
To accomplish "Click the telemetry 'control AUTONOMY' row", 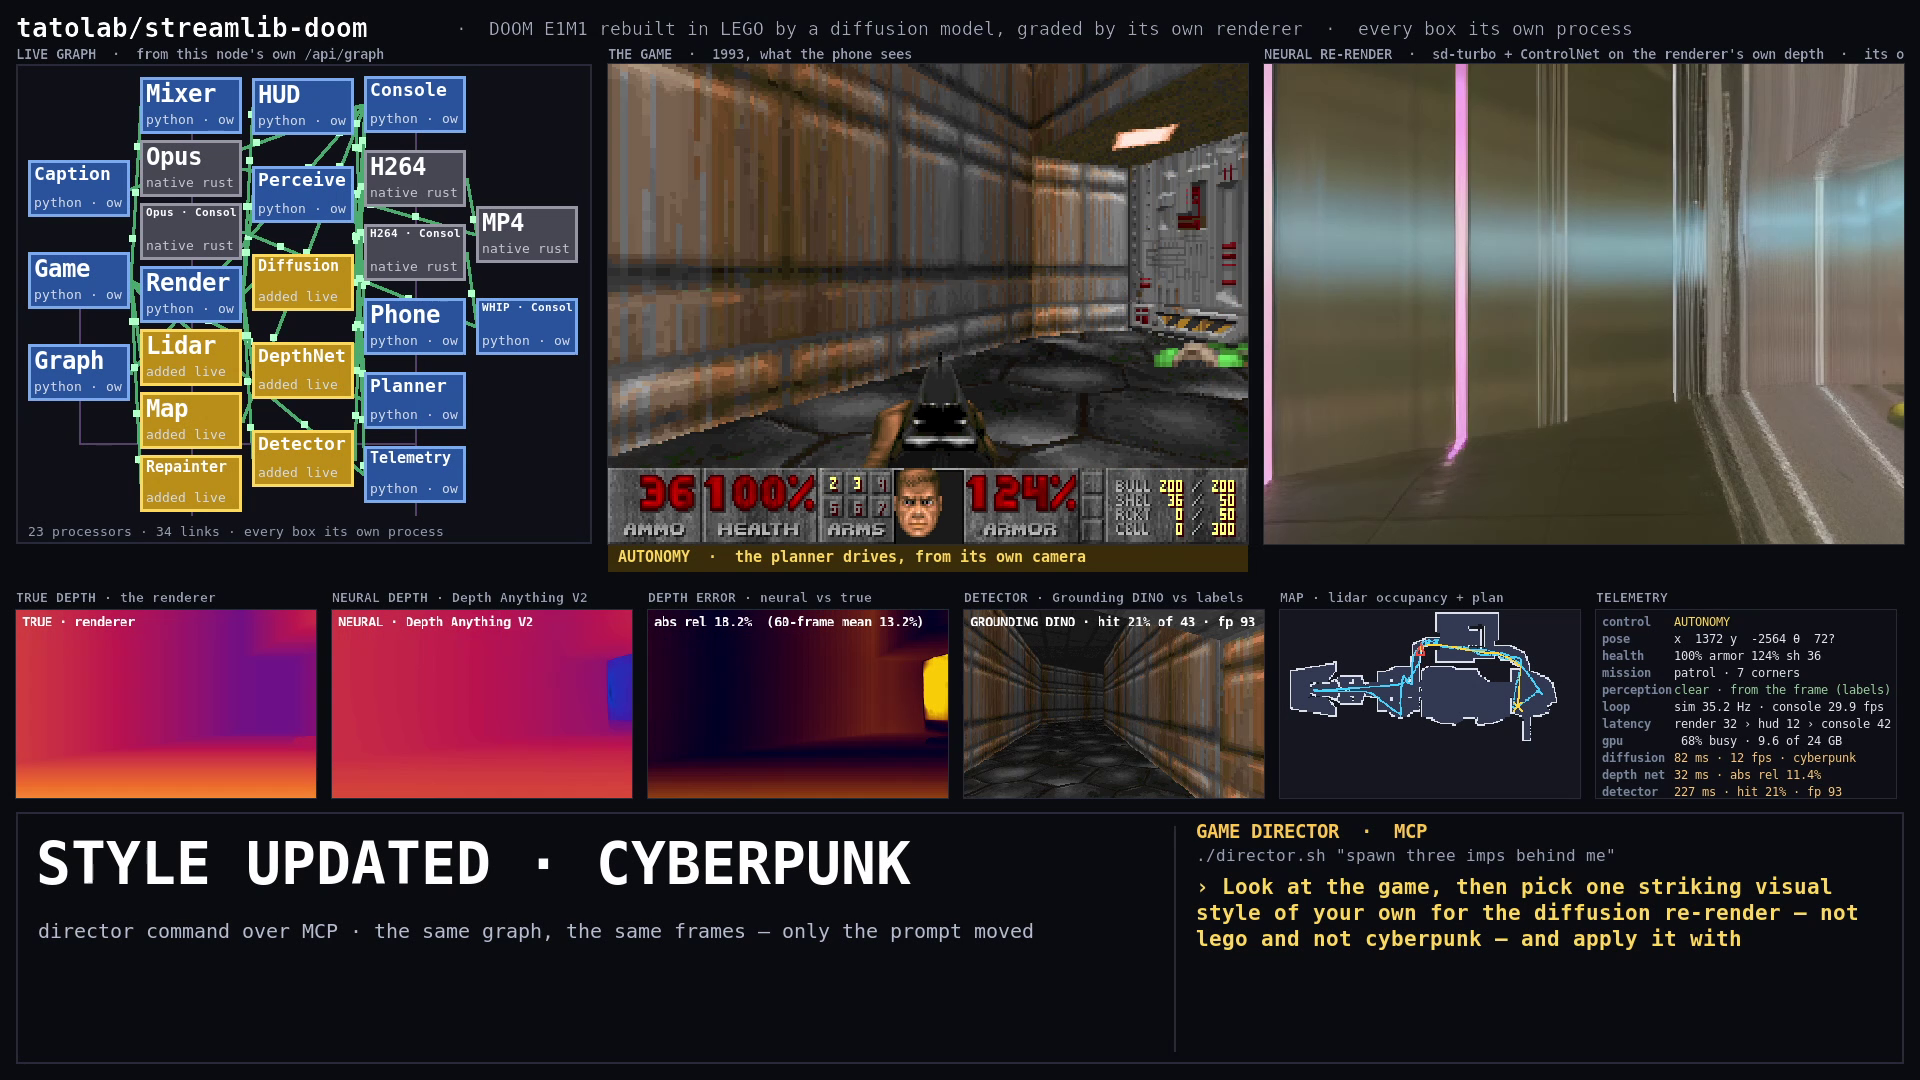I will point(1746,622).
